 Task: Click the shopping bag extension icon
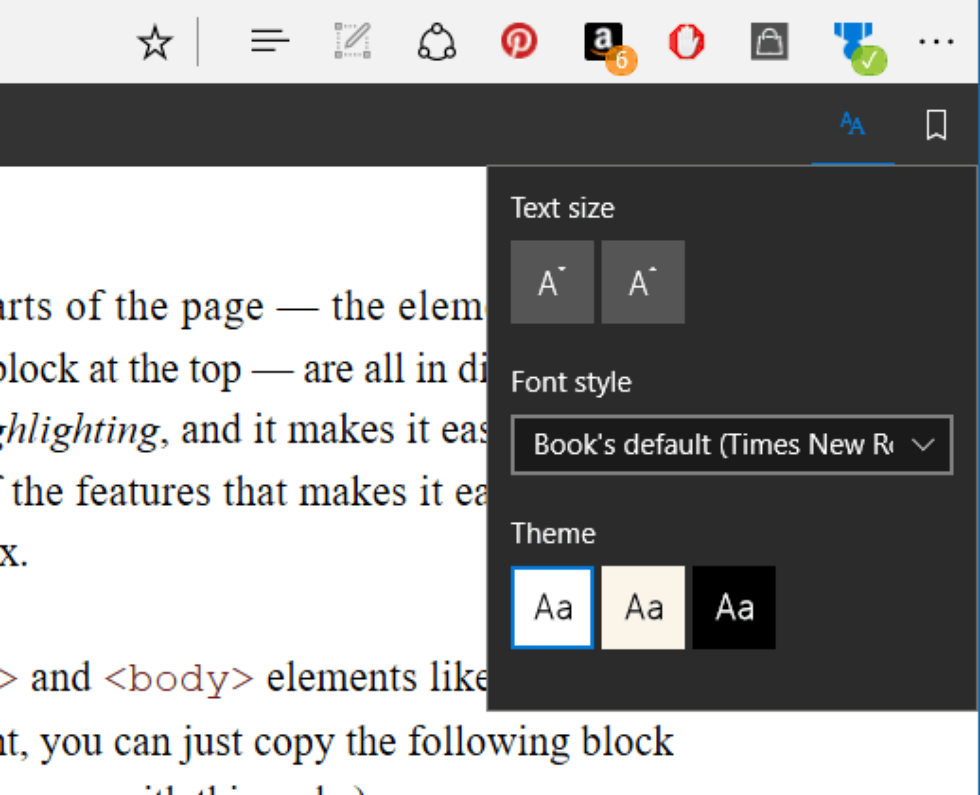point(769,42)
